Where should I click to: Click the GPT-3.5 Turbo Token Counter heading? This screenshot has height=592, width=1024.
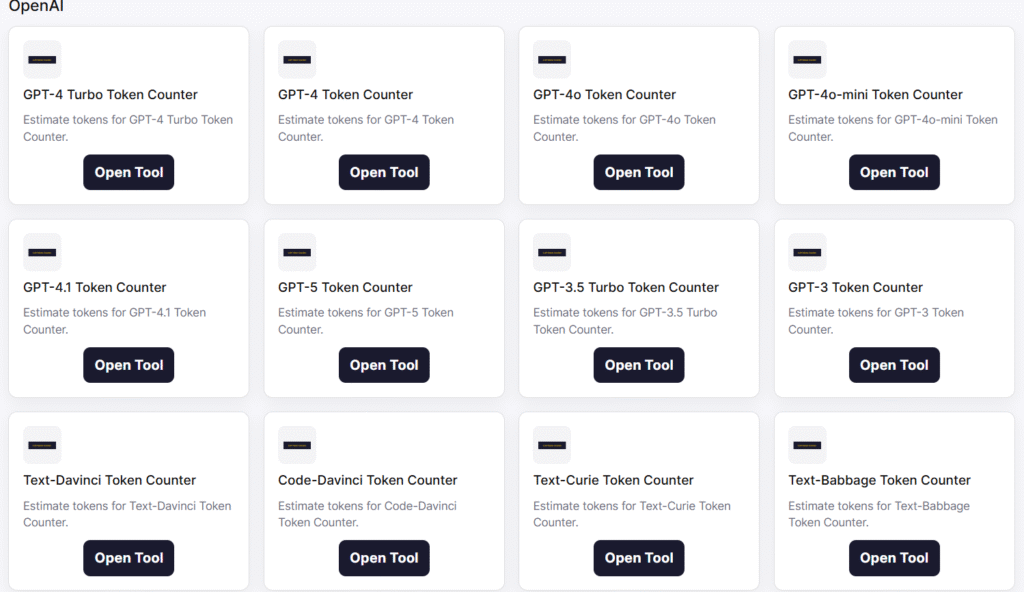[626, 288]
